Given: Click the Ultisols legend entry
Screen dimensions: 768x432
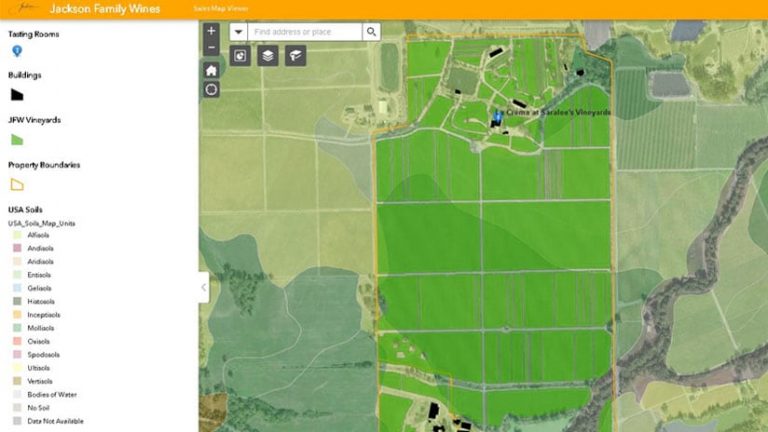Looking at the screenshot, I should tap(39, 368).
